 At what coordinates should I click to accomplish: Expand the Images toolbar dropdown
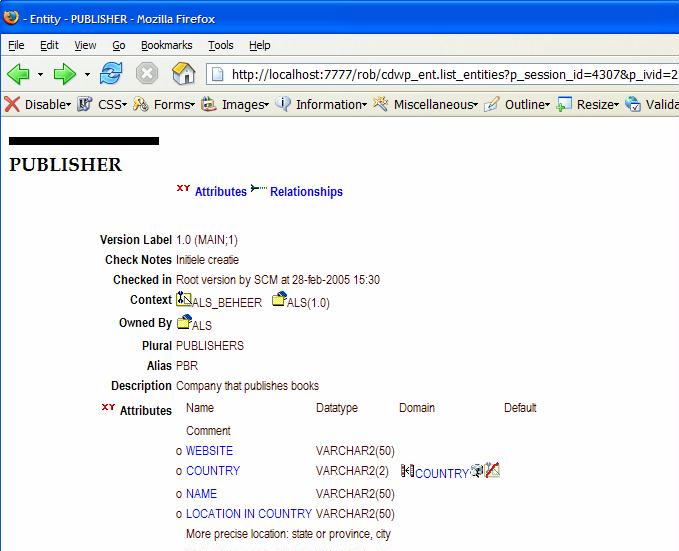coord(236,104)
